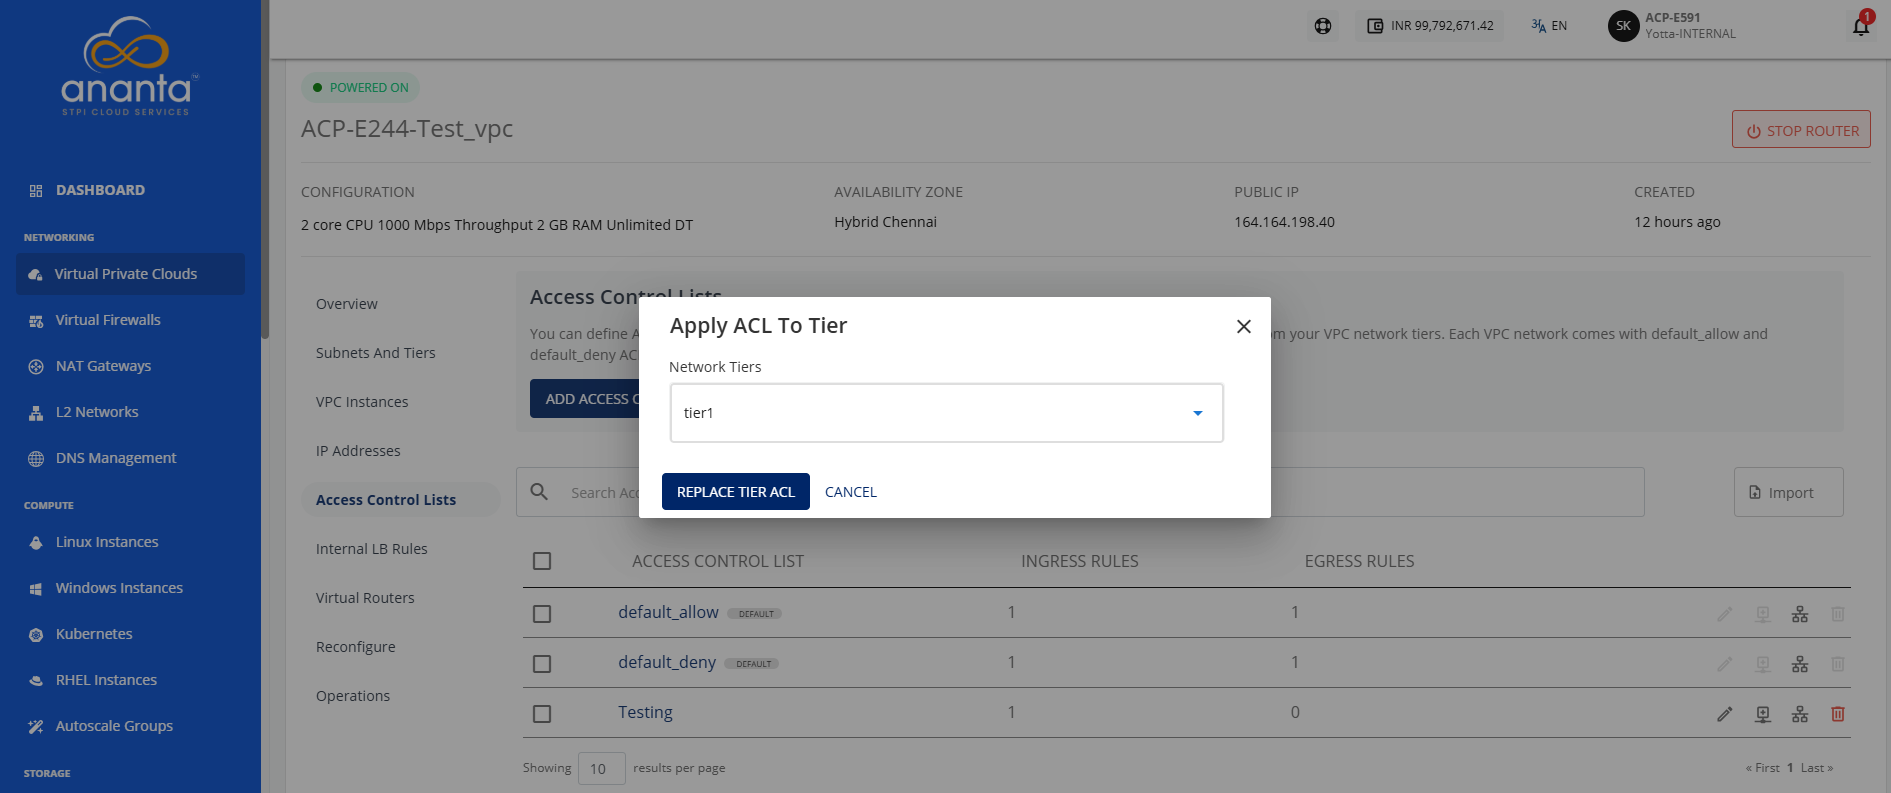Click the SK user avatar

pyautogui.click(x=1623, y=26)
